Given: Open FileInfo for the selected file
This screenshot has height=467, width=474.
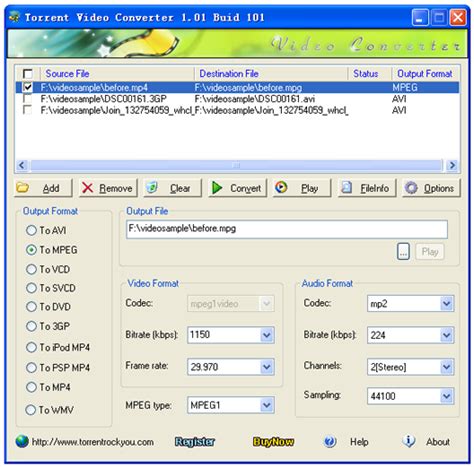Looking at the screenshot, I should [x=367, y=188].
